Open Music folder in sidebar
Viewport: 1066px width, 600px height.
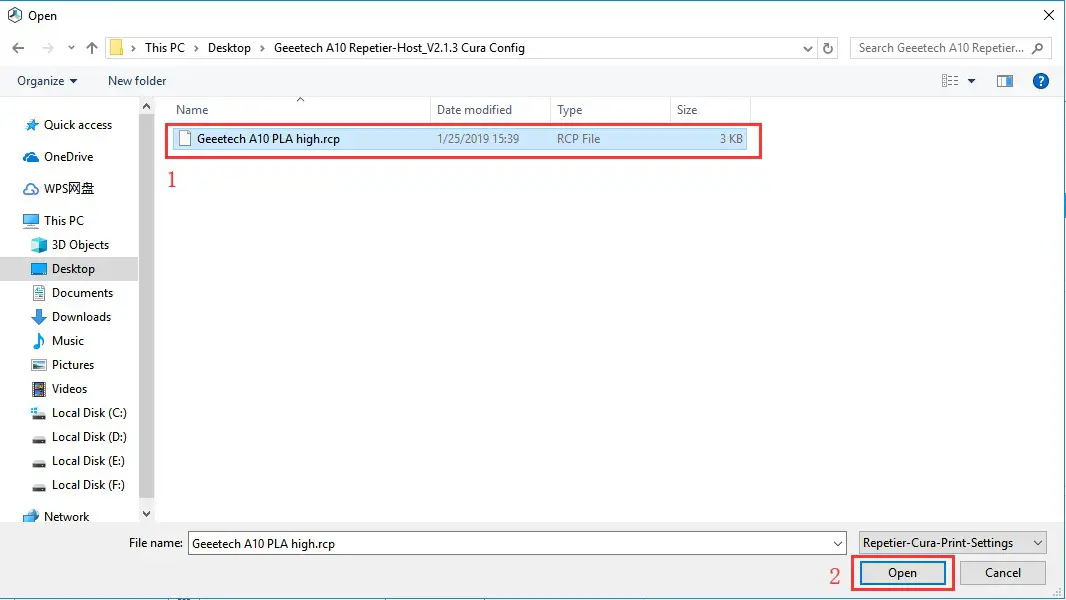(67, 341)
